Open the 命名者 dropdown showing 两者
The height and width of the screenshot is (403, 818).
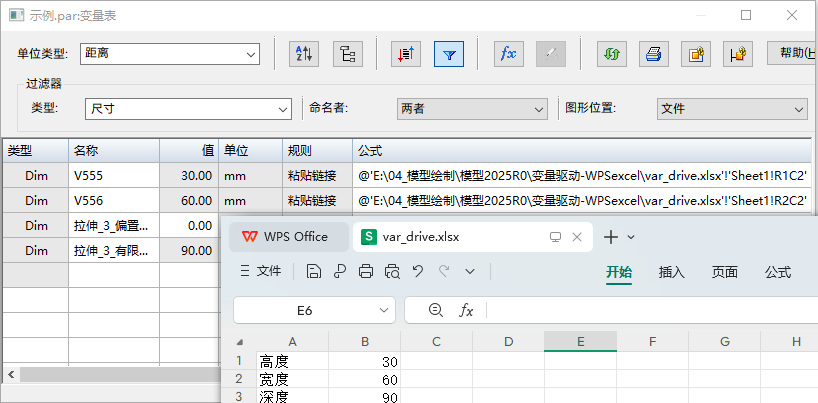click(472, 109)
